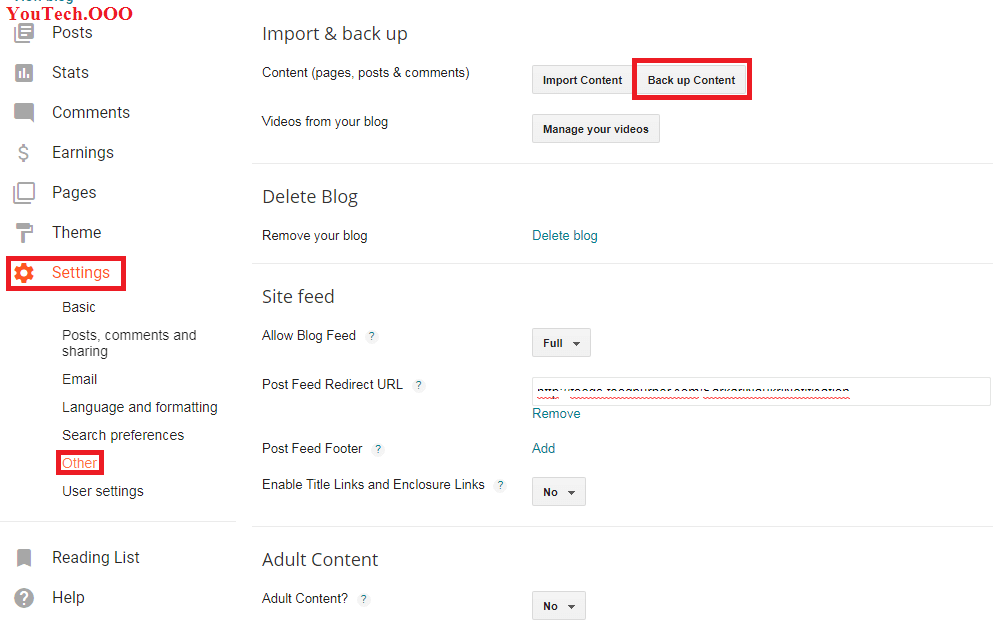
Task: Click Remove under the feed redirect URL
Action: coord(556,414)
